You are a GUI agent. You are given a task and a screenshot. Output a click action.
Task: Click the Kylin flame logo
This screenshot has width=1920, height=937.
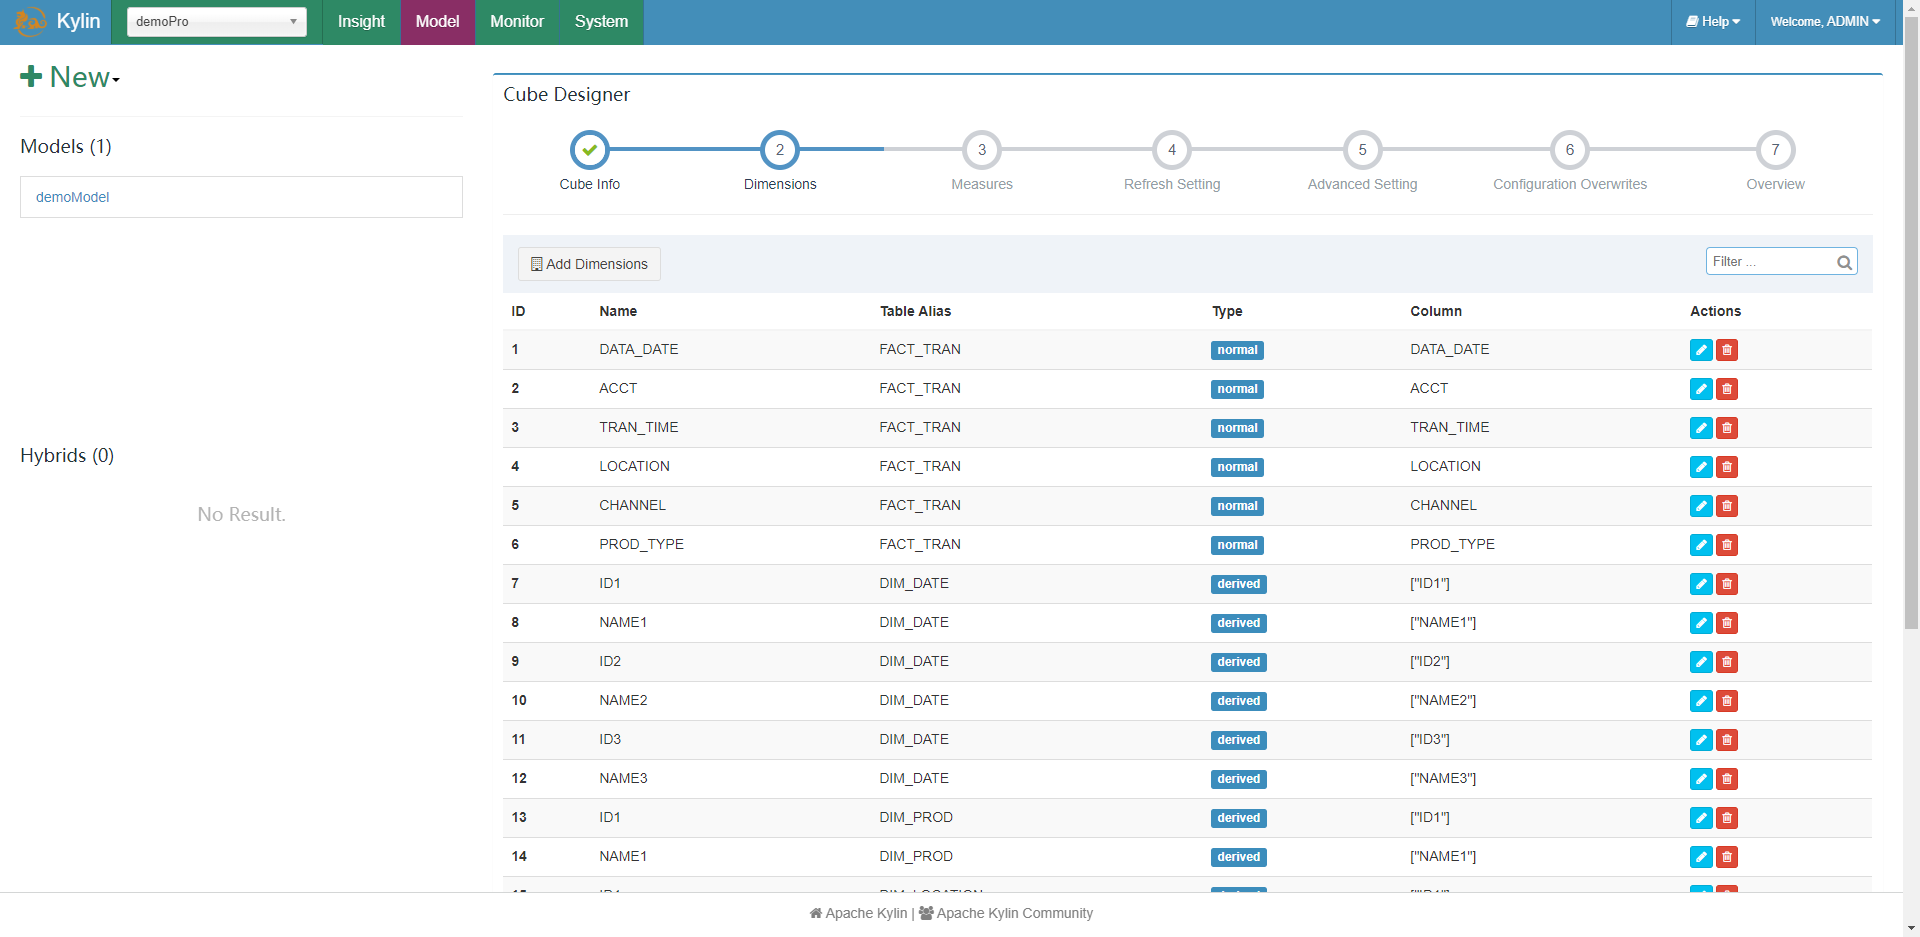point(29,21)
